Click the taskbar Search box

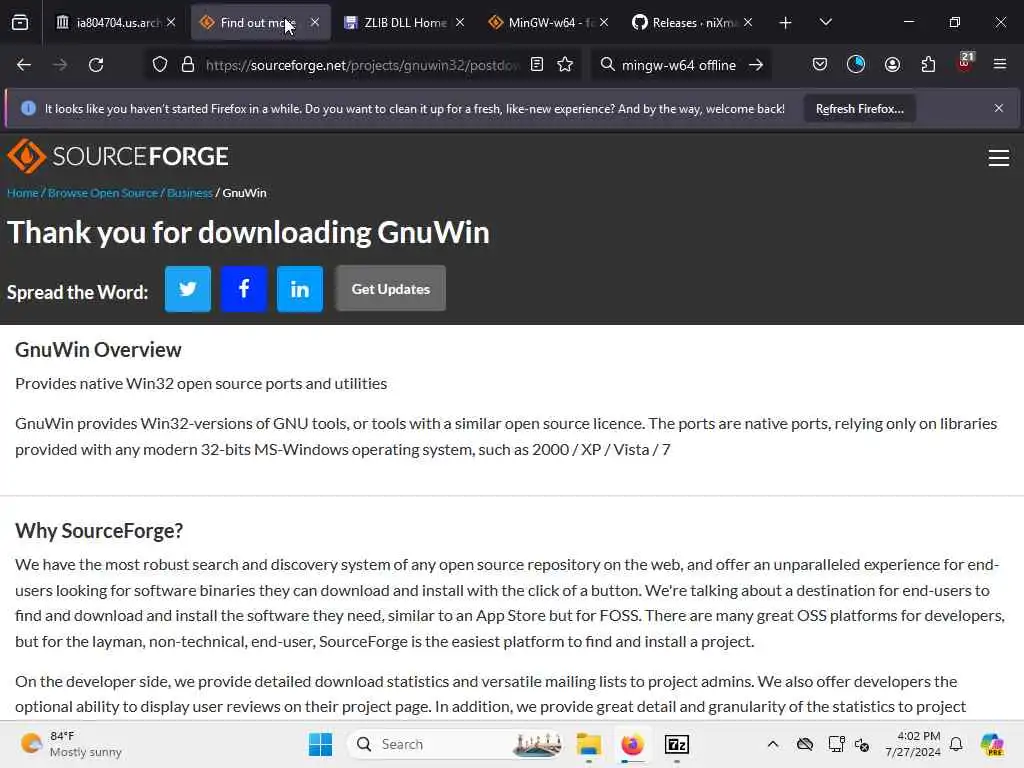point(454,744)
